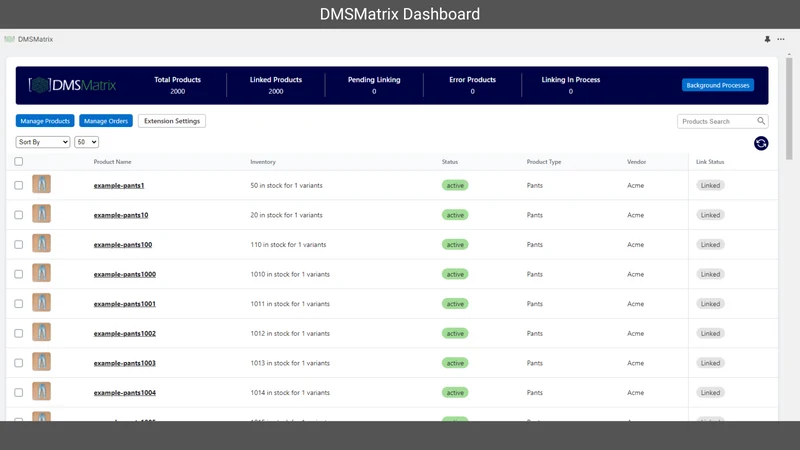
Task: Check the example-pants1004 row checkbox
Action: [x=19, y=392]
